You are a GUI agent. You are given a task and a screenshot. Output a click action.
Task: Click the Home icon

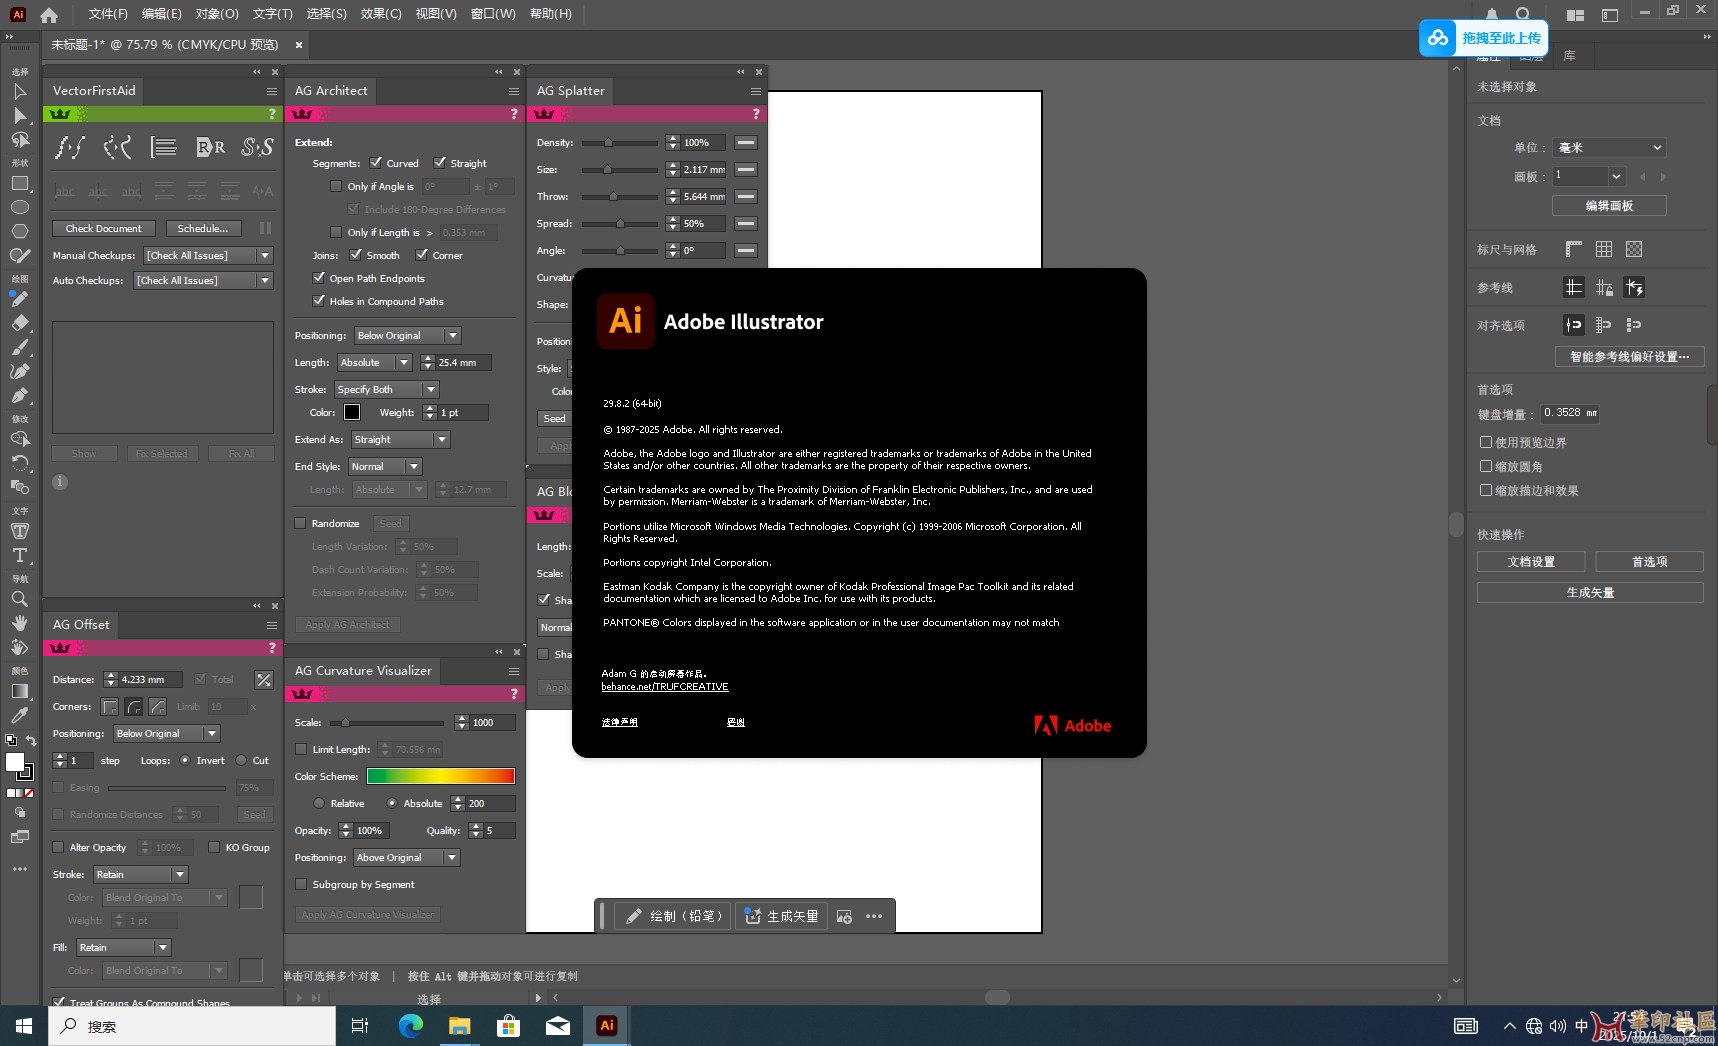pyautogui.click(x=49, y=15)
